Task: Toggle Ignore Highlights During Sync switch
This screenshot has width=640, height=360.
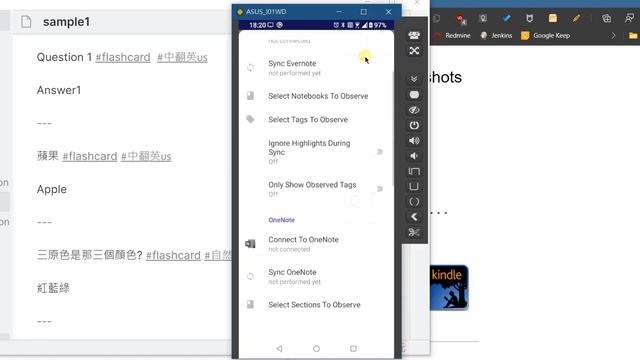Action: 379,152
